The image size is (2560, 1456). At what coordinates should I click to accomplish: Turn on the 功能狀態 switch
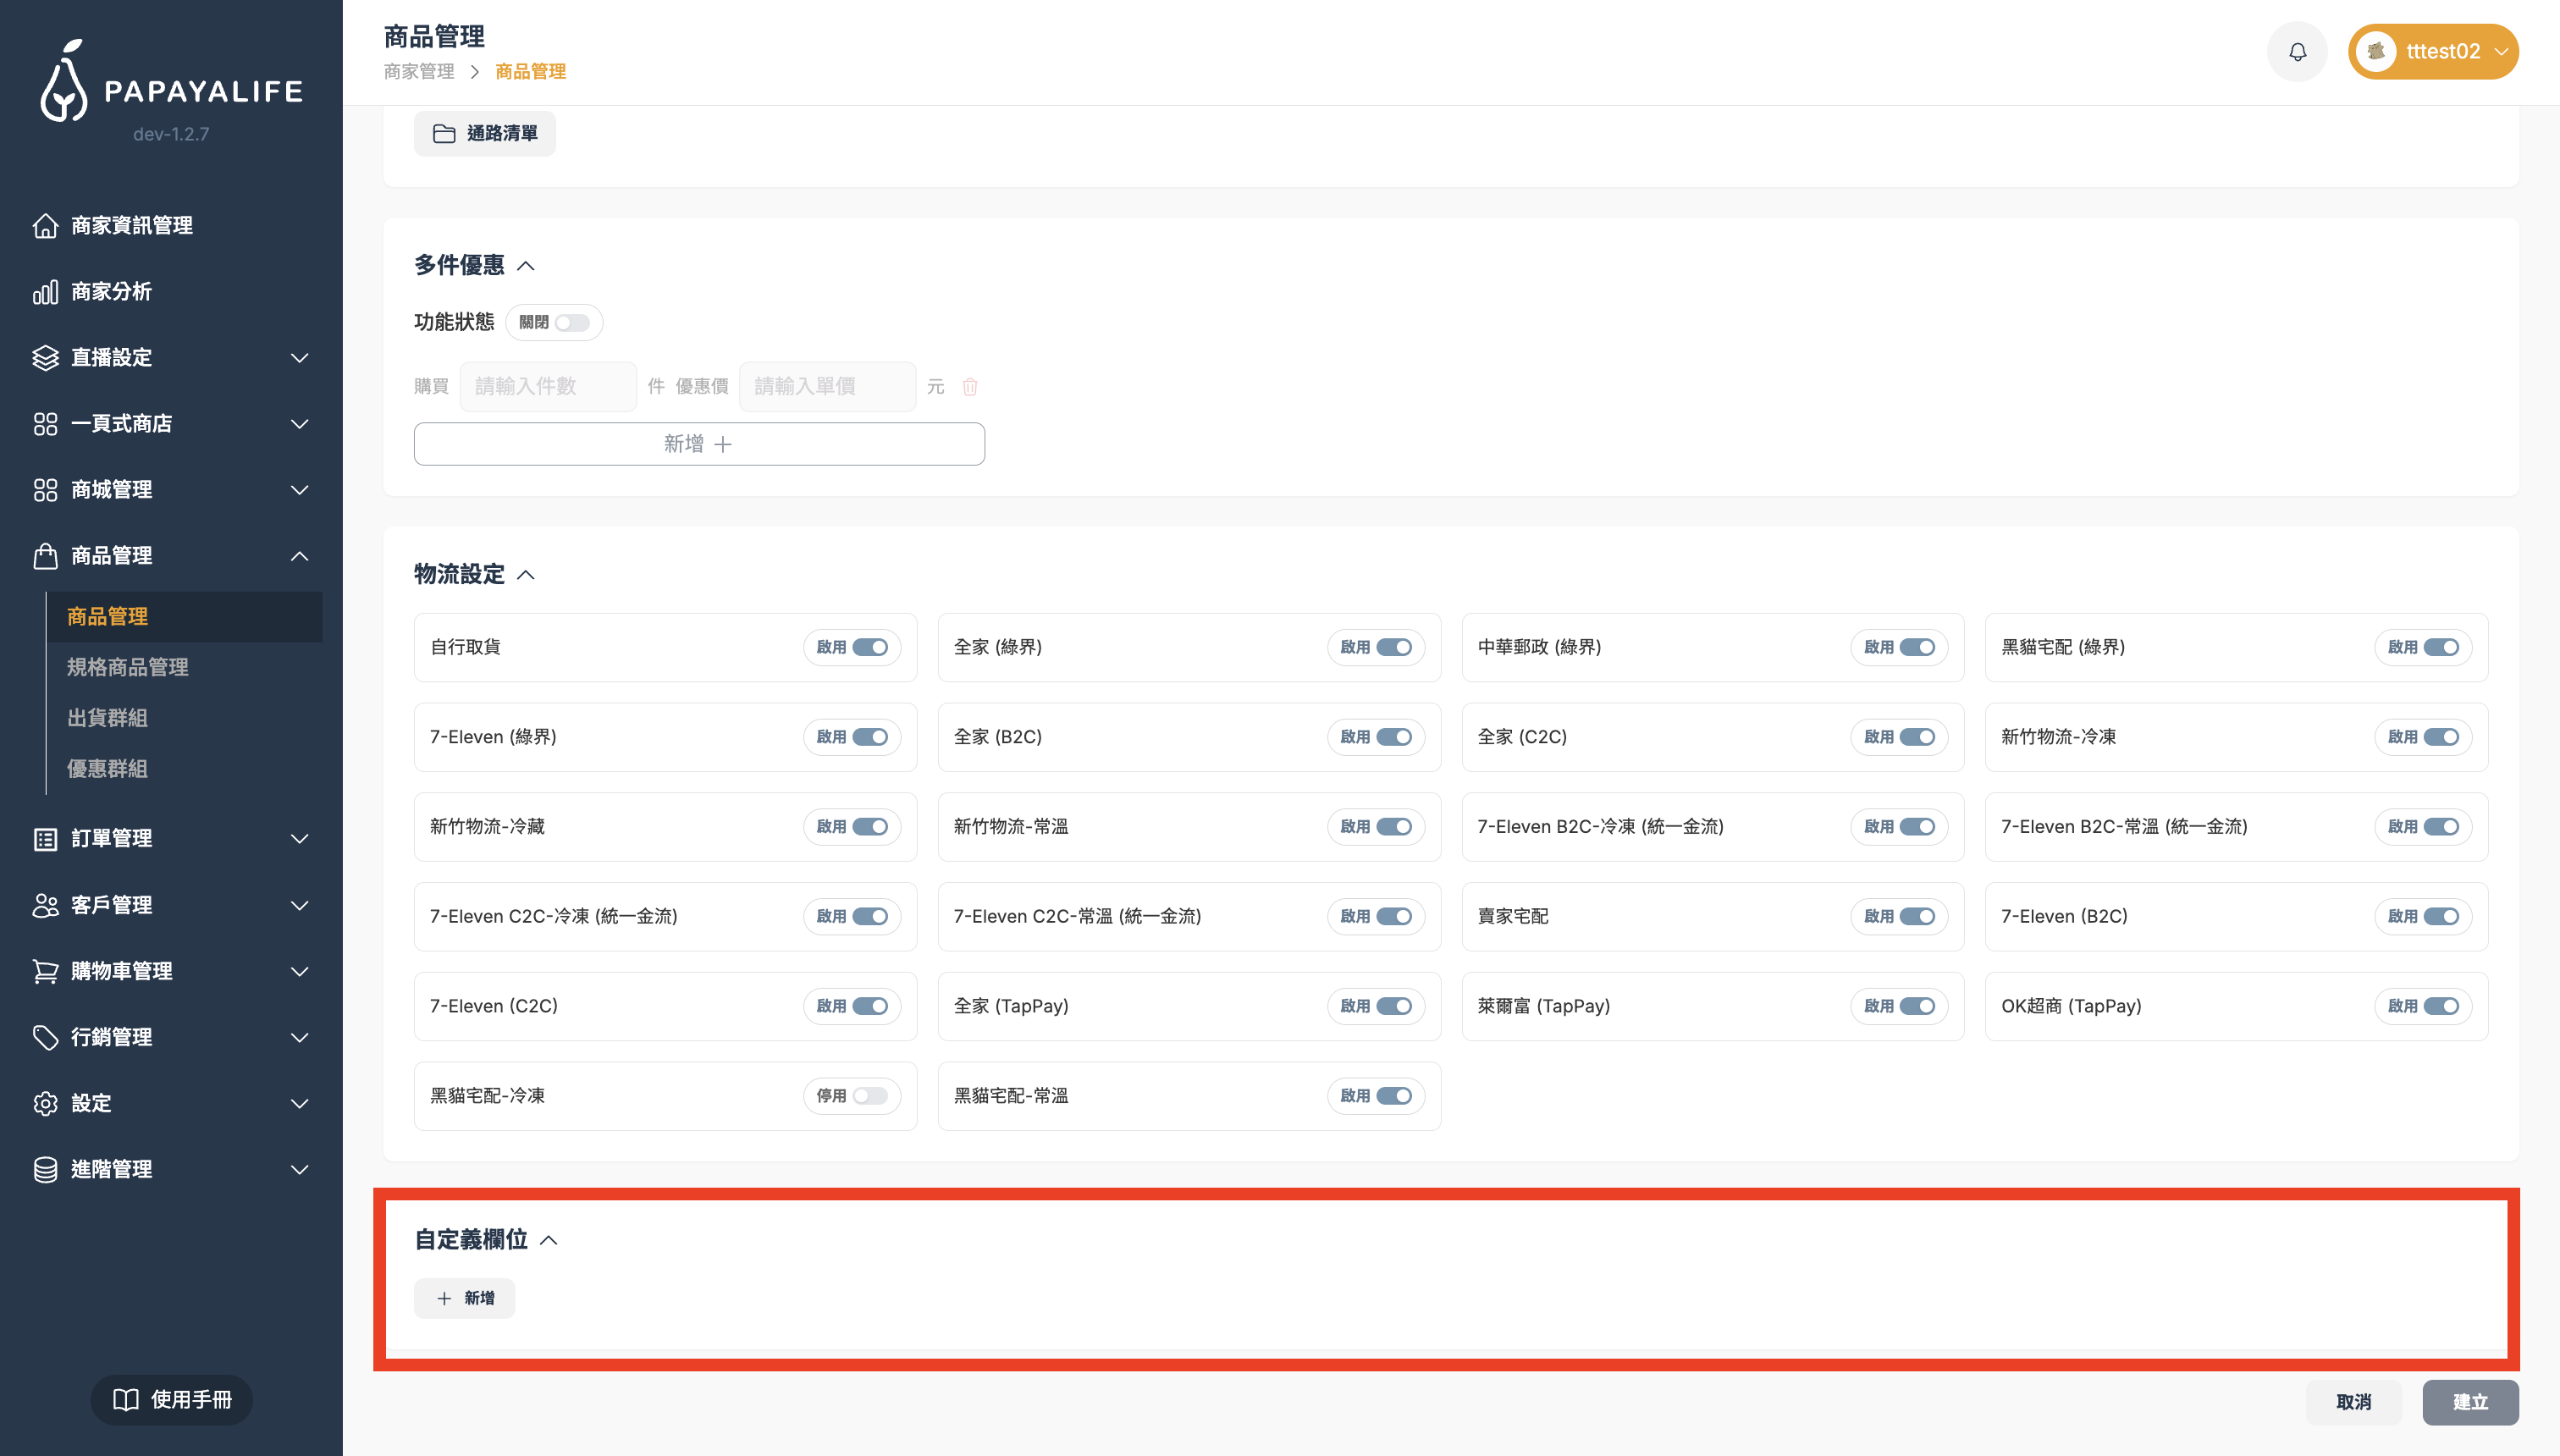tap(572, 323)
